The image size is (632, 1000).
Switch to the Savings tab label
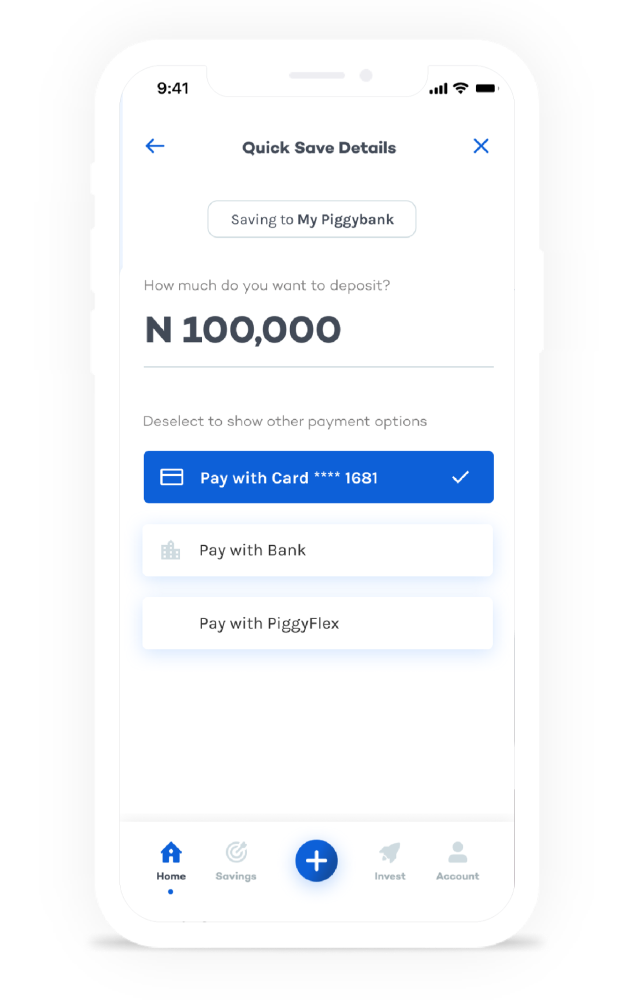[236, 876]
